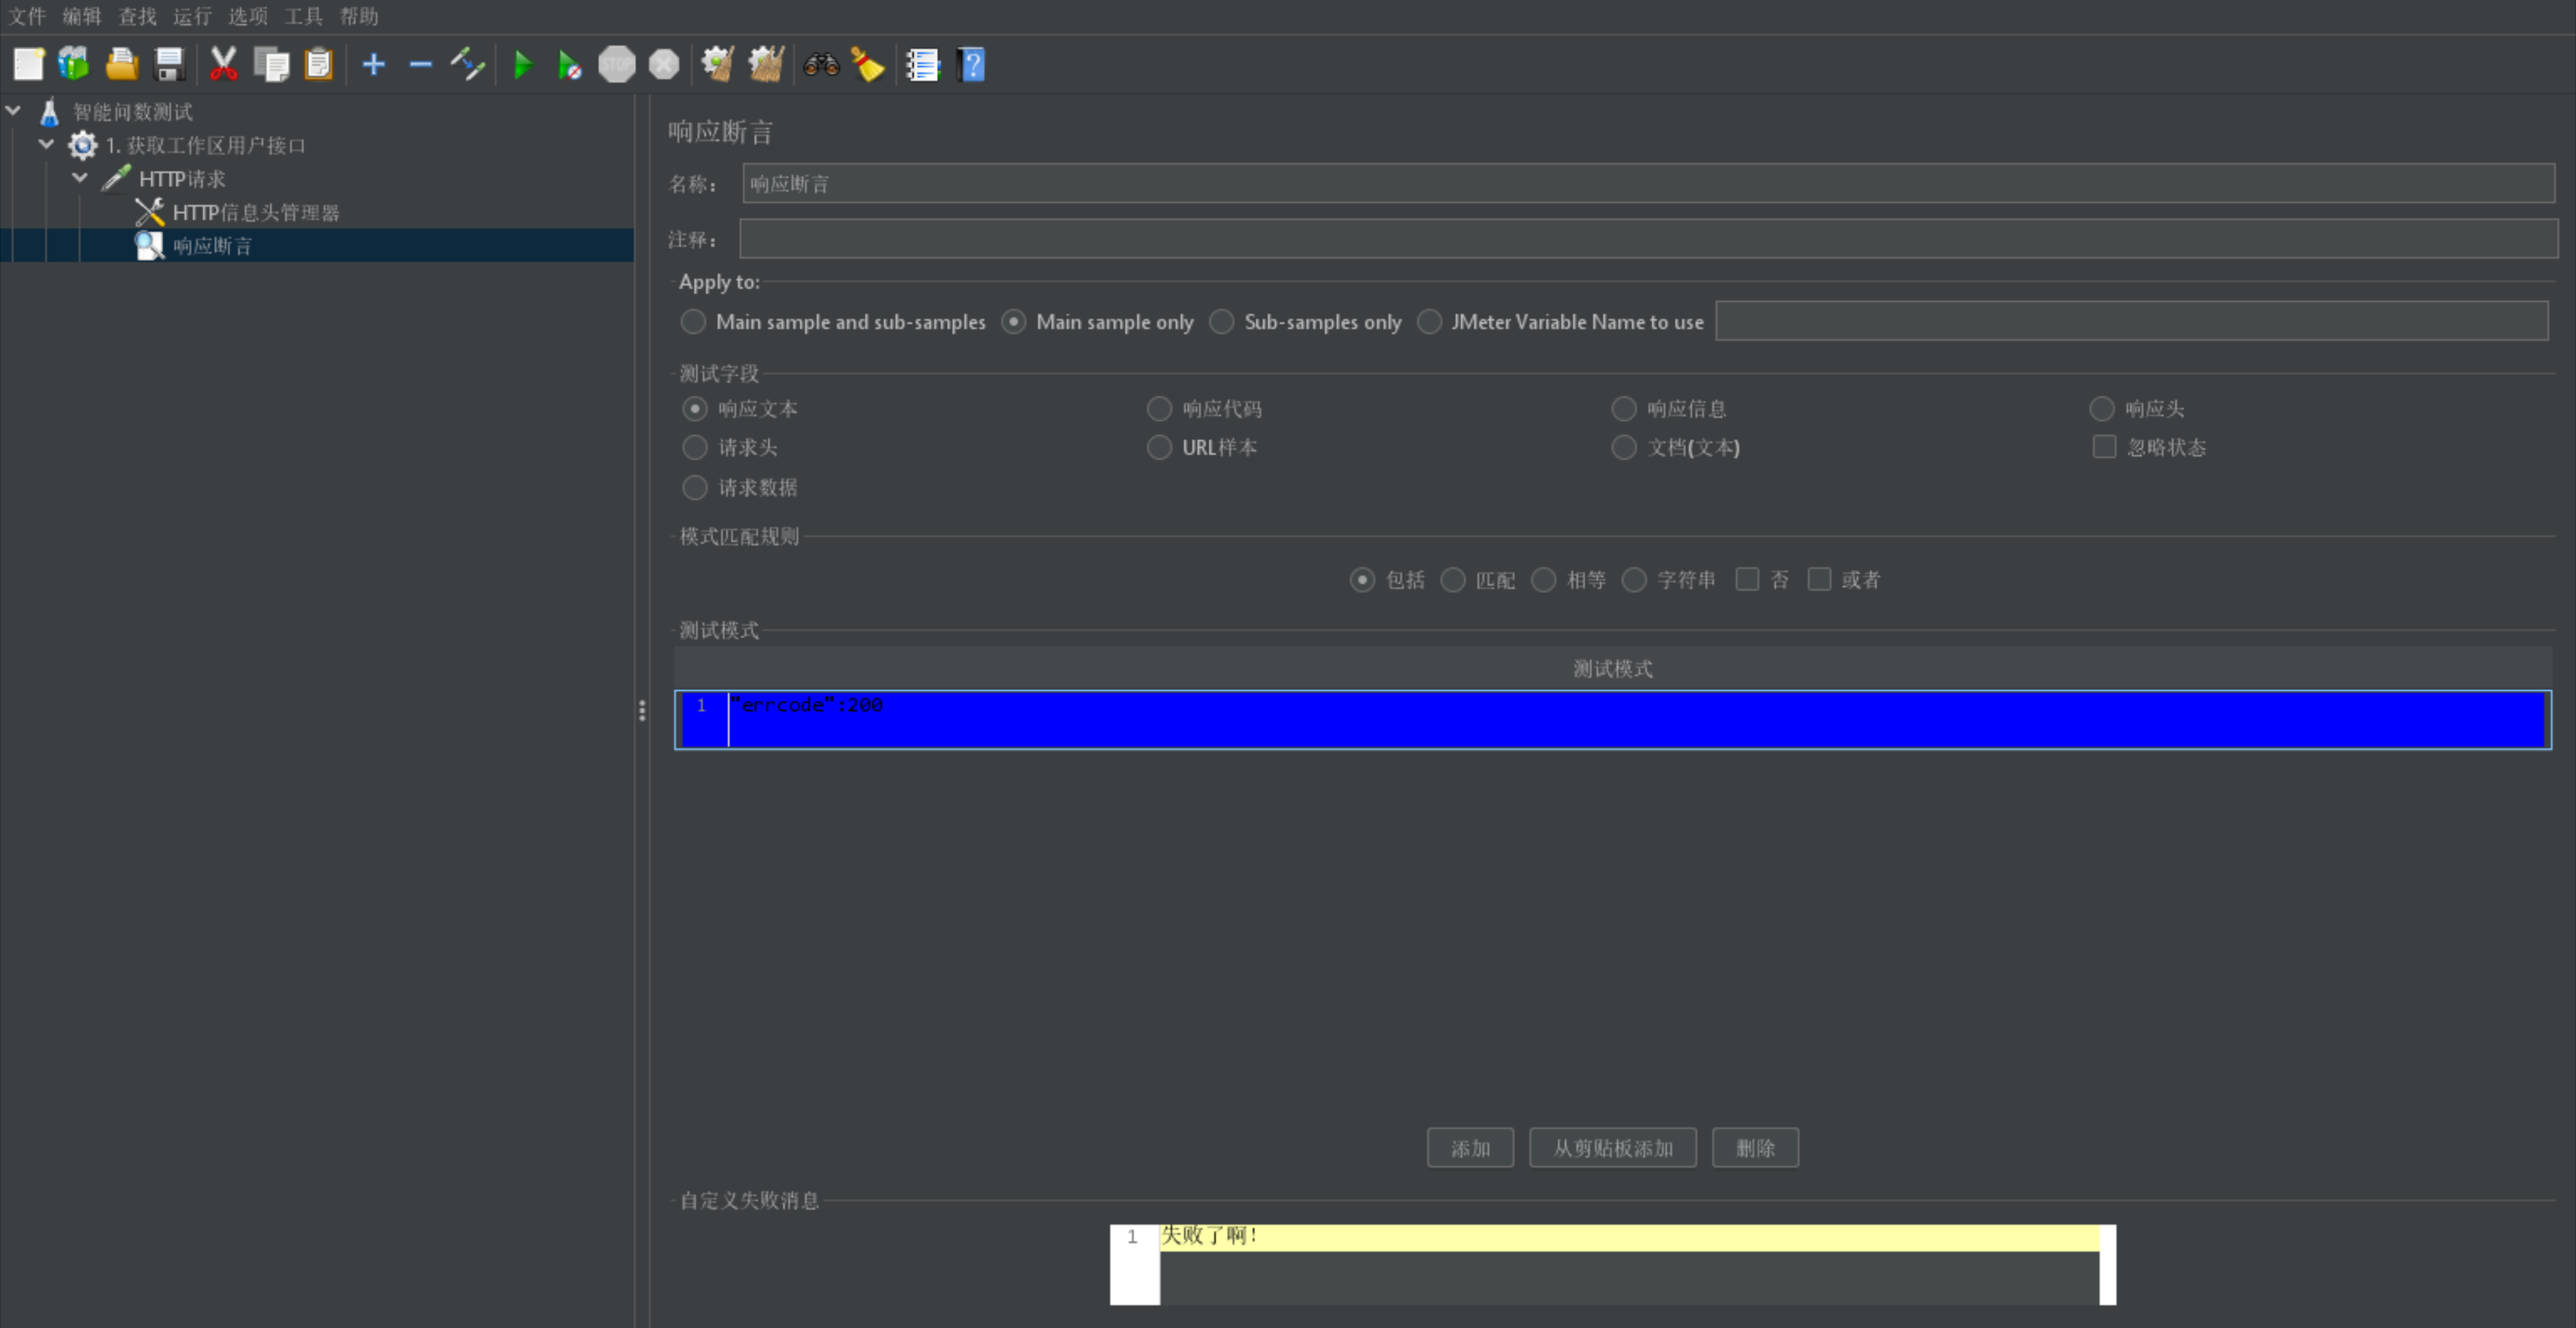
Task: Click the New test plan icon
Action: pyautogui.click(x=28, y=65)
